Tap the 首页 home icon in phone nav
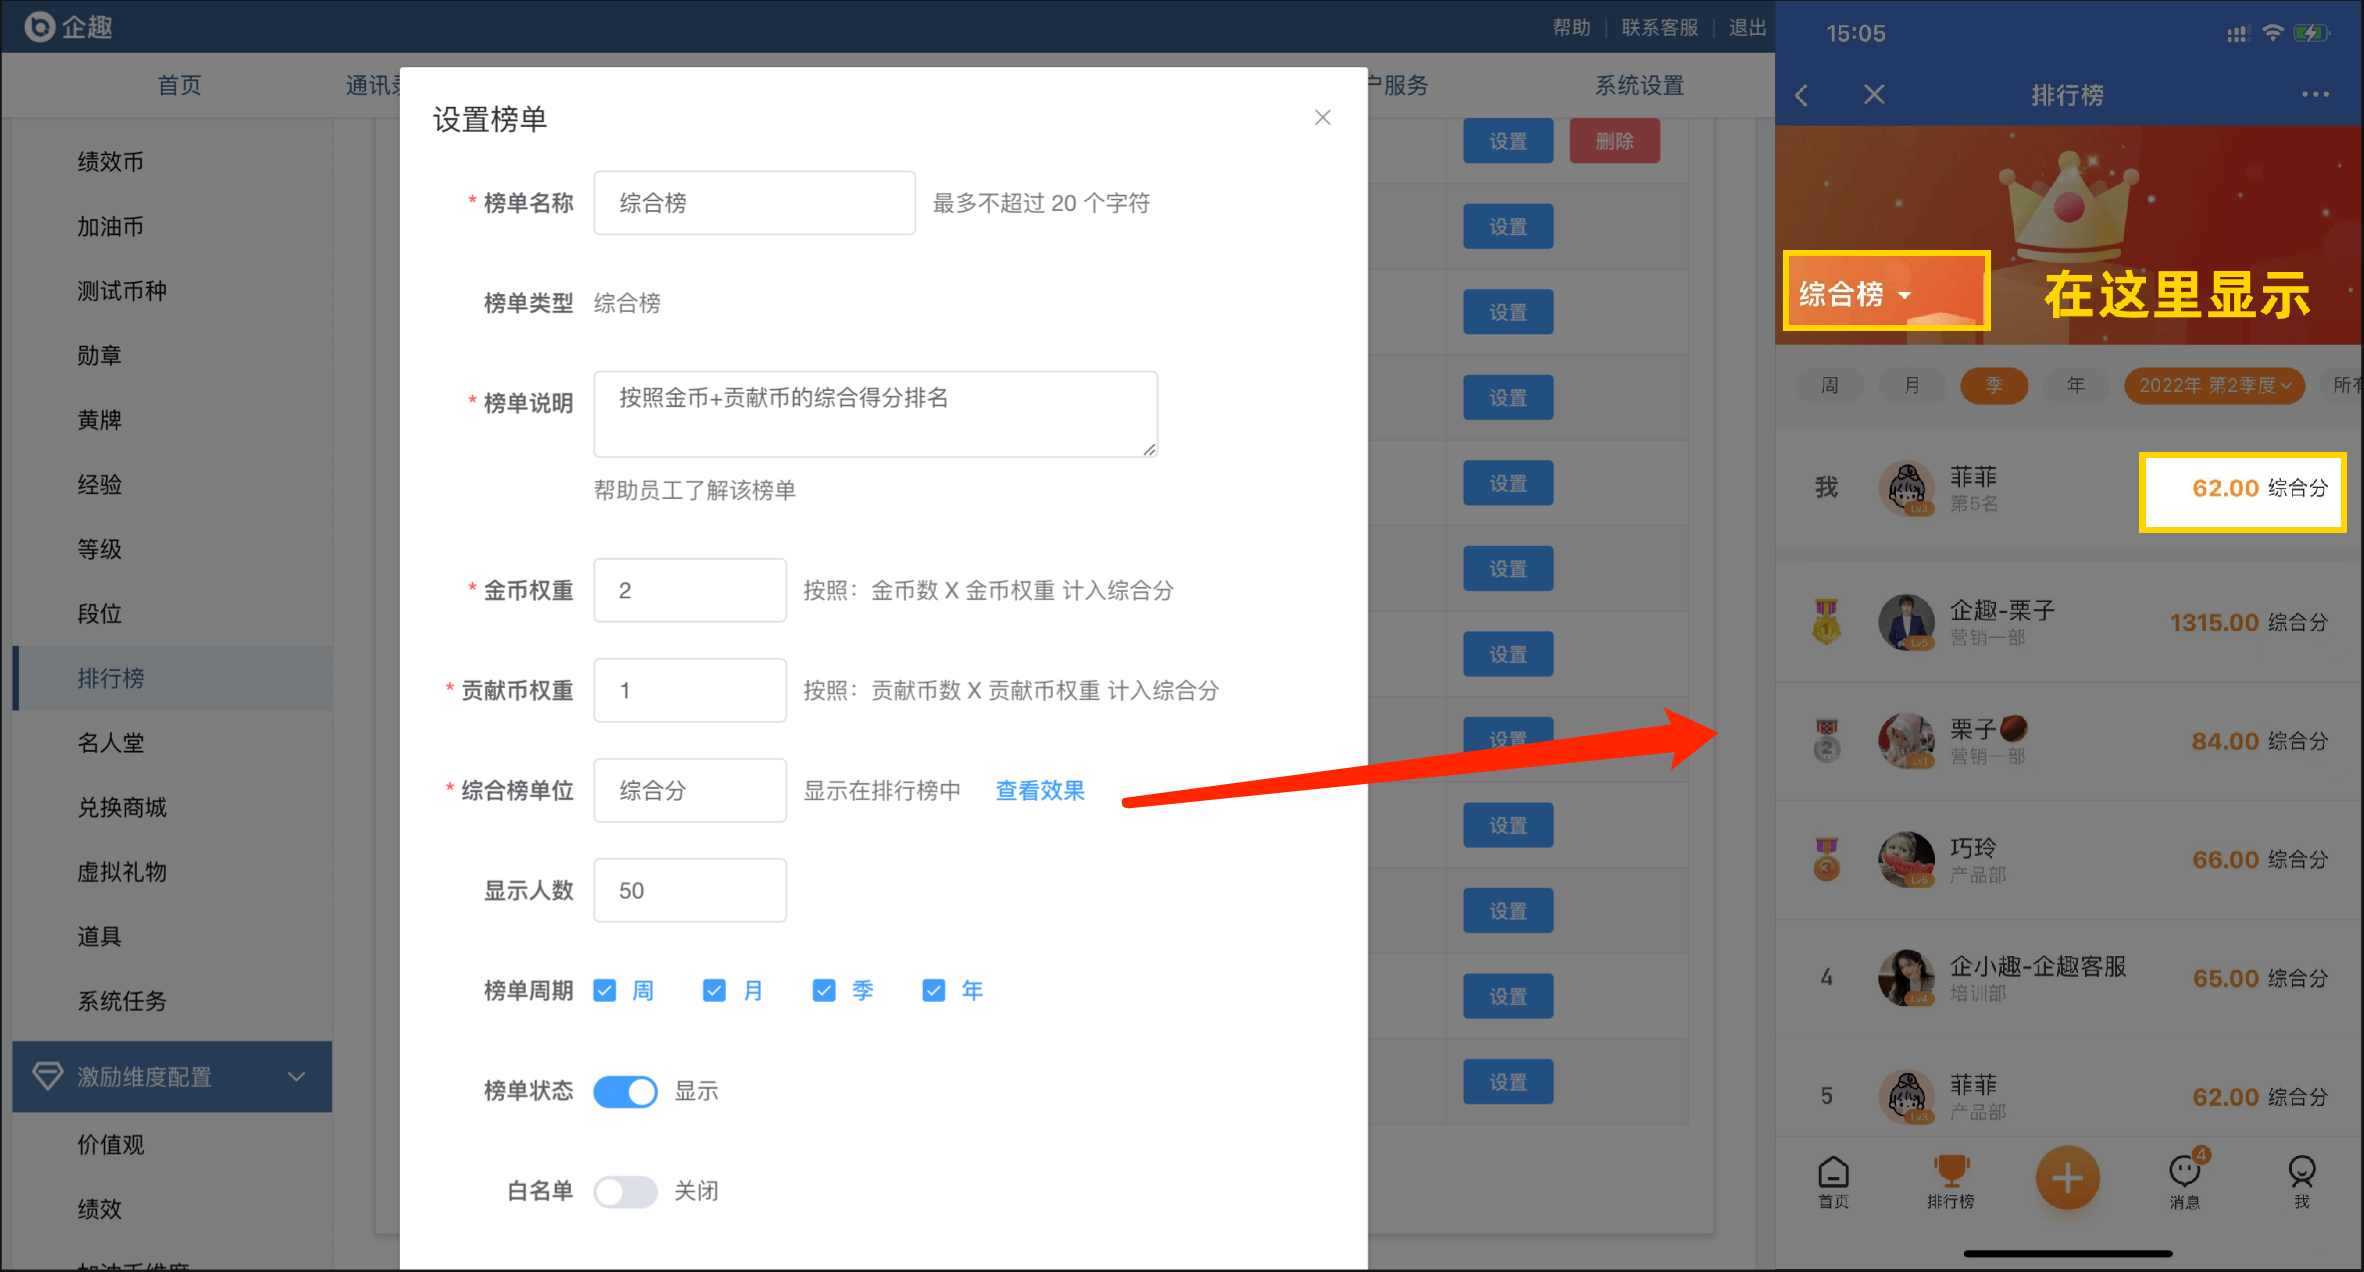Screen dimensions: 2364x1272 (x=1833, y=1182)
